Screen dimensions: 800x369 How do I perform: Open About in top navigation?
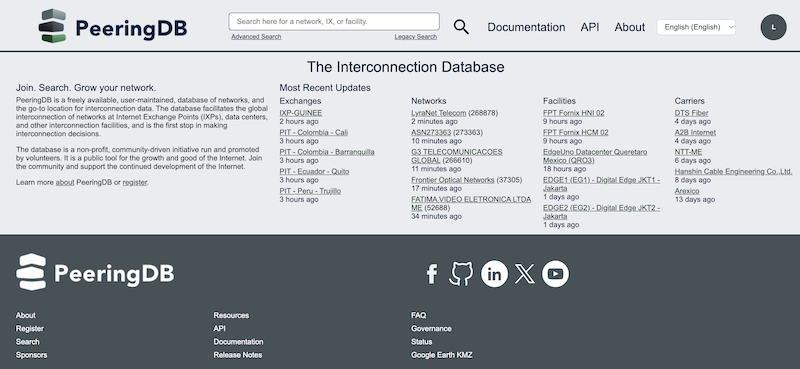tap(630, 27)
